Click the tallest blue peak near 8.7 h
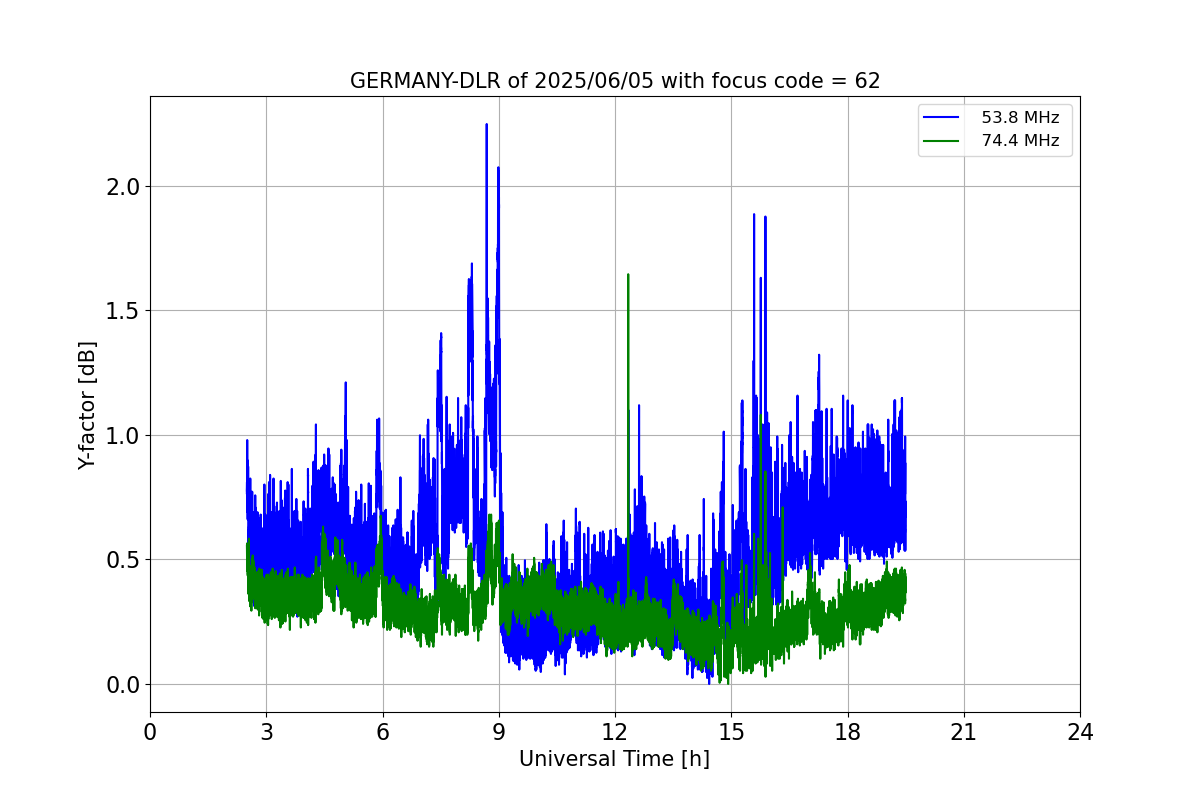Image resolution: width=1200 pixels, height=800 pixels. click(x=487, y=126)
